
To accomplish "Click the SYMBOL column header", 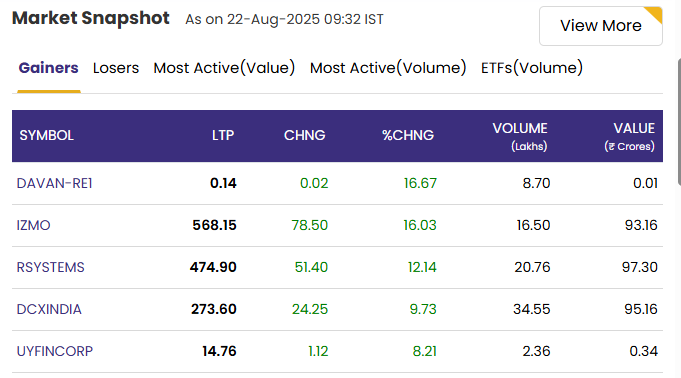I will pos(46,136).
